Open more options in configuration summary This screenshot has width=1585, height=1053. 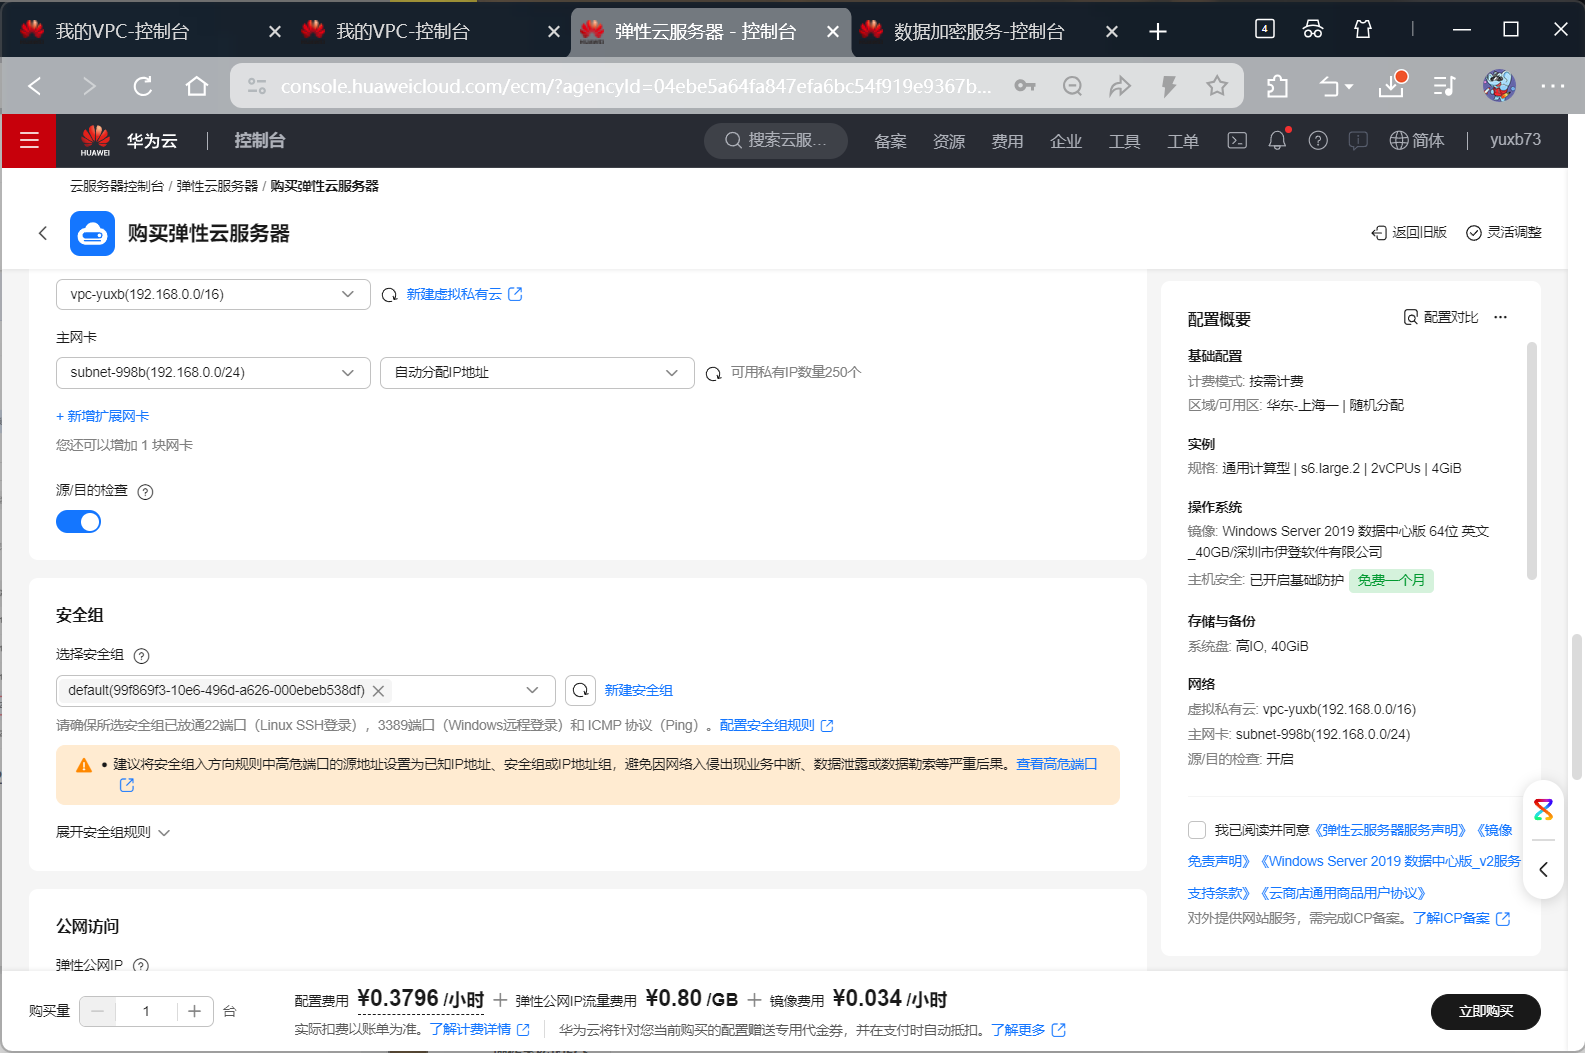click(1500, 317)
